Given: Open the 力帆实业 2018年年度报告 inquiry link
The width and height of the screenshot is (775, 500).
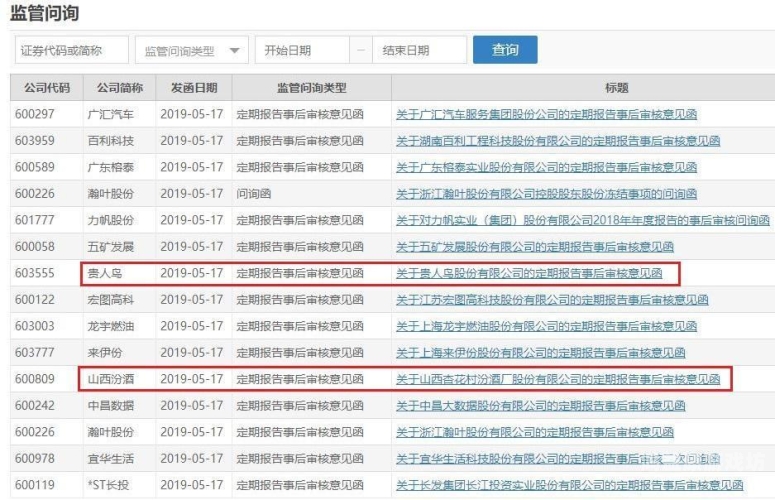Looking at the screenshot, I should point(583,220).
